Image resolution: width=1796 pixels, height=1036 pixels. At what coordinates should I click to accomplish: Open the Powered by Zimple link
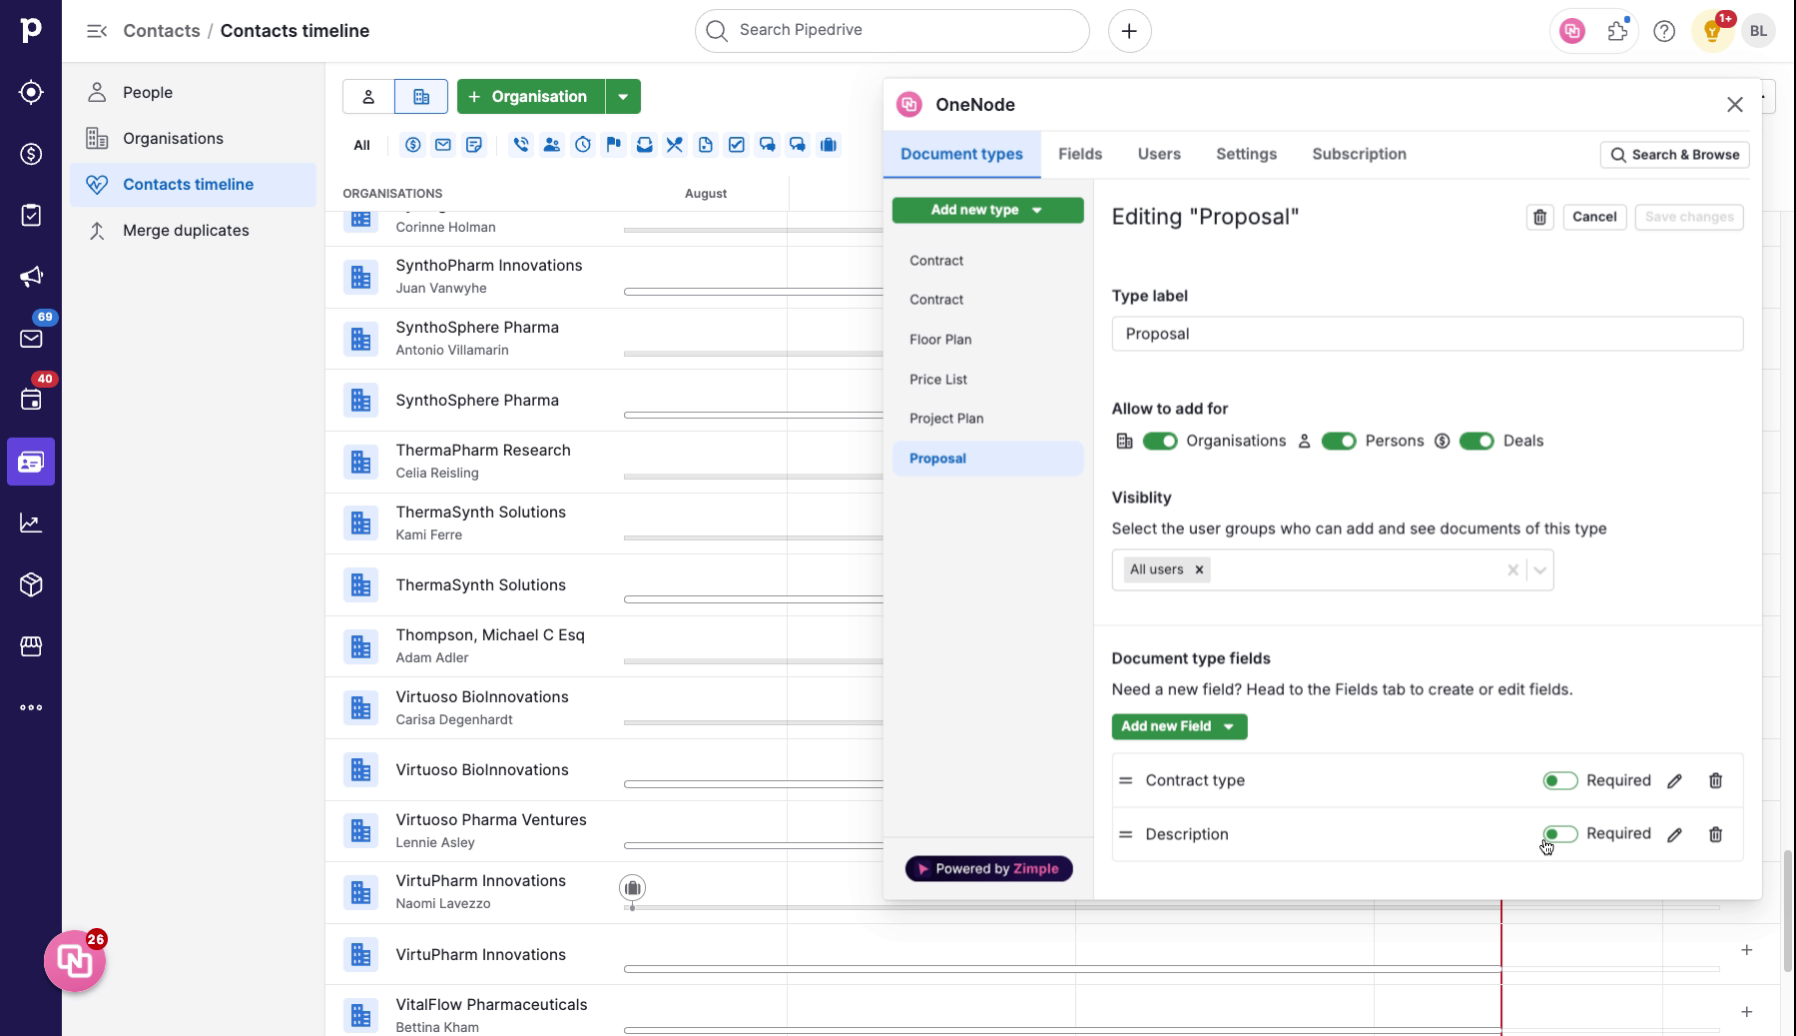click(x=989, y=869)
